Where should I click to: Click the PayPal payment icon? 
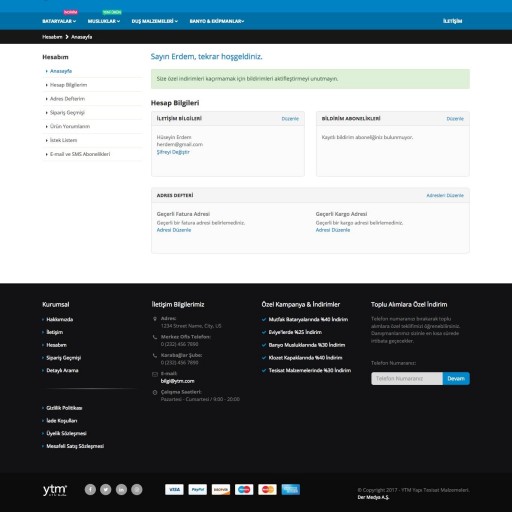[198, 489]
